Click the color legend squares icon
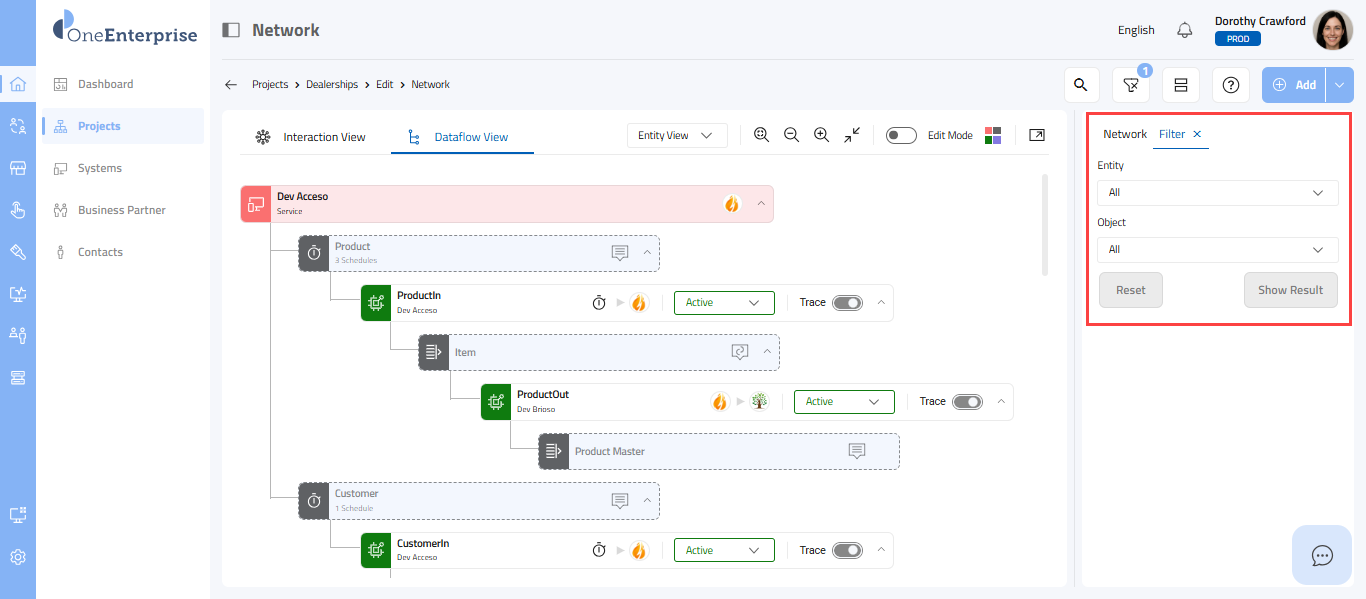Viewport: 1366px width, 599px height. (993, 135)
